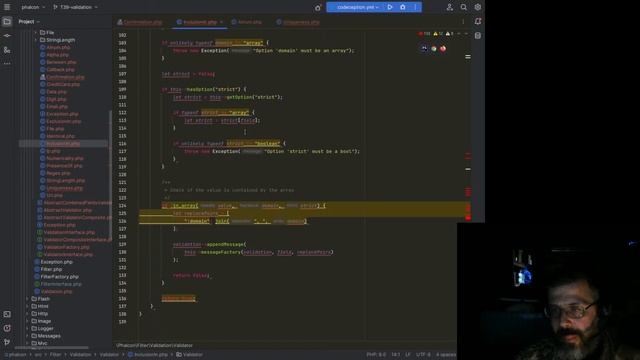Open the Commit tool window icon
640x360 pixels.
pos(7,36)
